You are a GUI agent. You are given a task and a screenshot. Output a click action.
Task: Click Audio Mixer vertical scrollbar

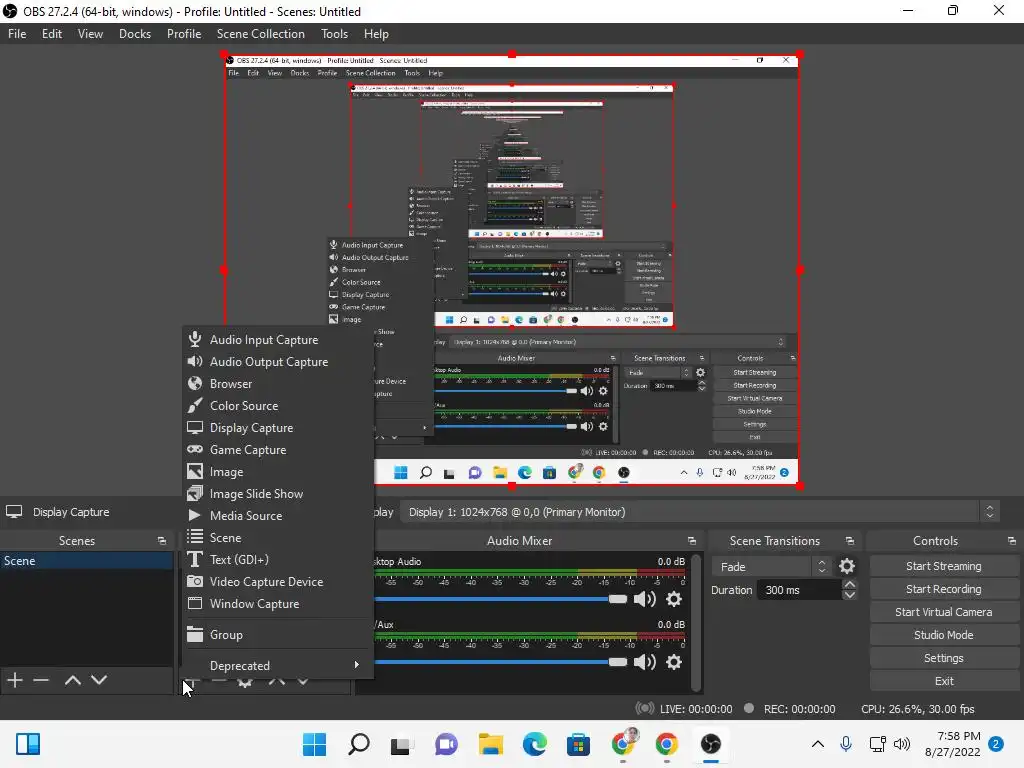pos(696,622)
